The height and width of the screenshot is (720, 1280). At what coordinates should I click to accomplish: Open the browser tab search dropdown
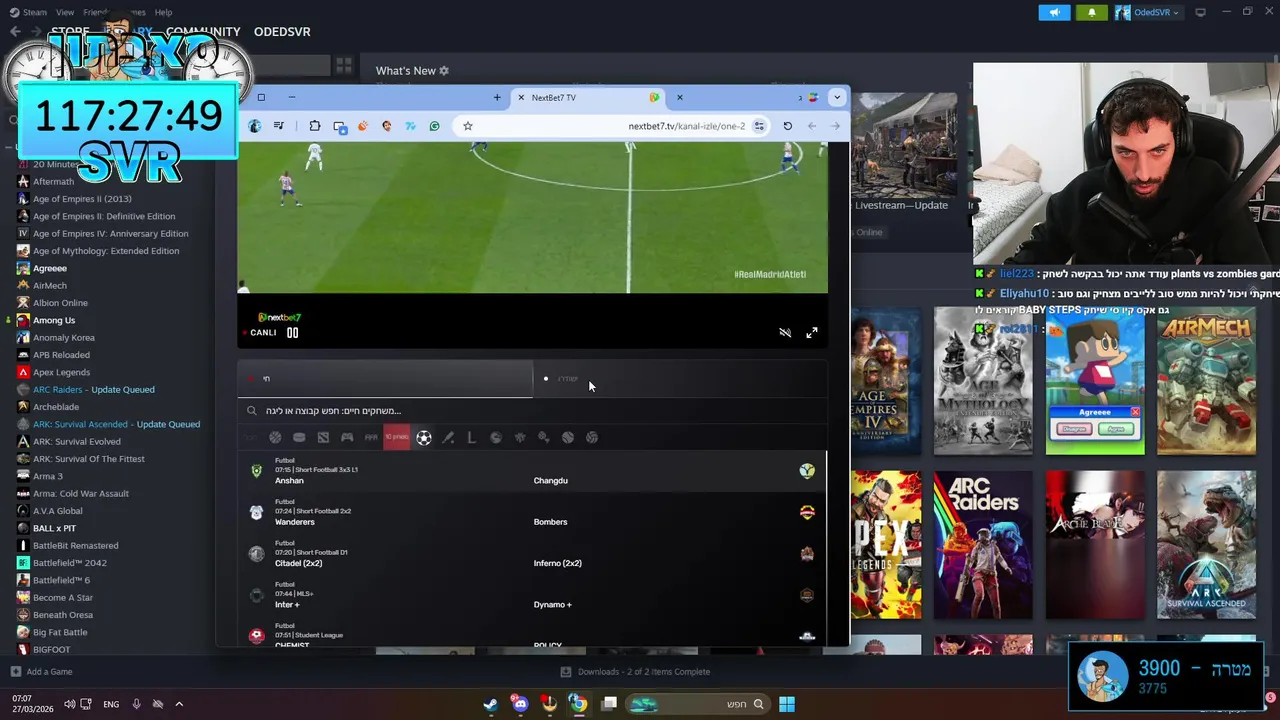coord(837,97)
